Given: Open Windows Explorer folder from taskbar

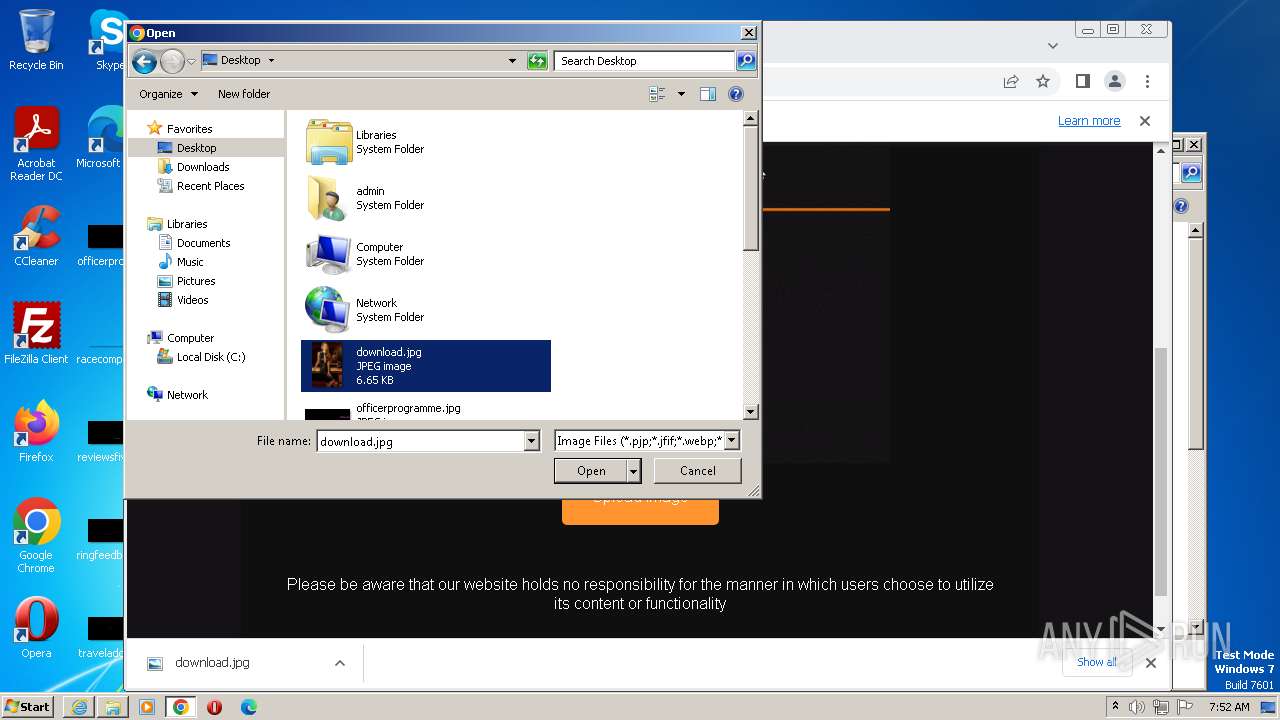Looking at the screenshot, I should click(x=113, y=707).
